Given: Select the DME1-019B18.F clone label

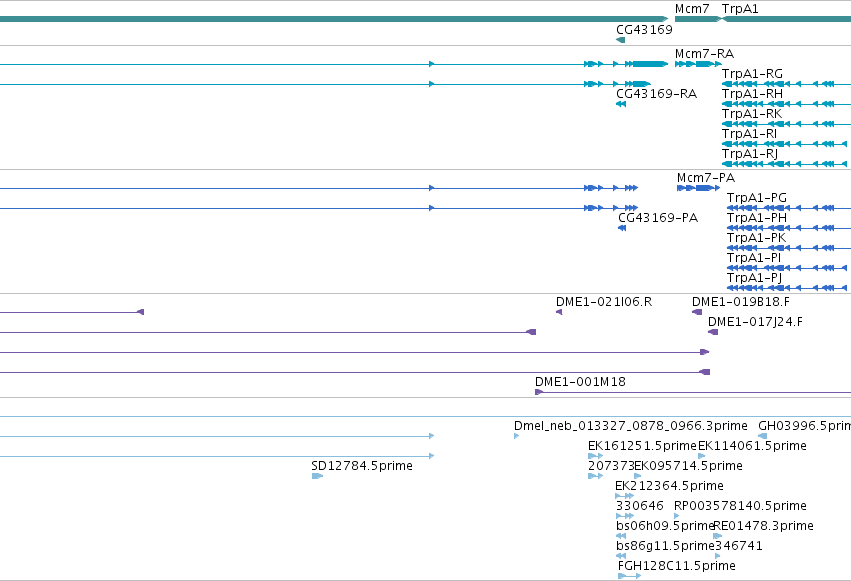Looking at the screenshot, I should 740,302.
